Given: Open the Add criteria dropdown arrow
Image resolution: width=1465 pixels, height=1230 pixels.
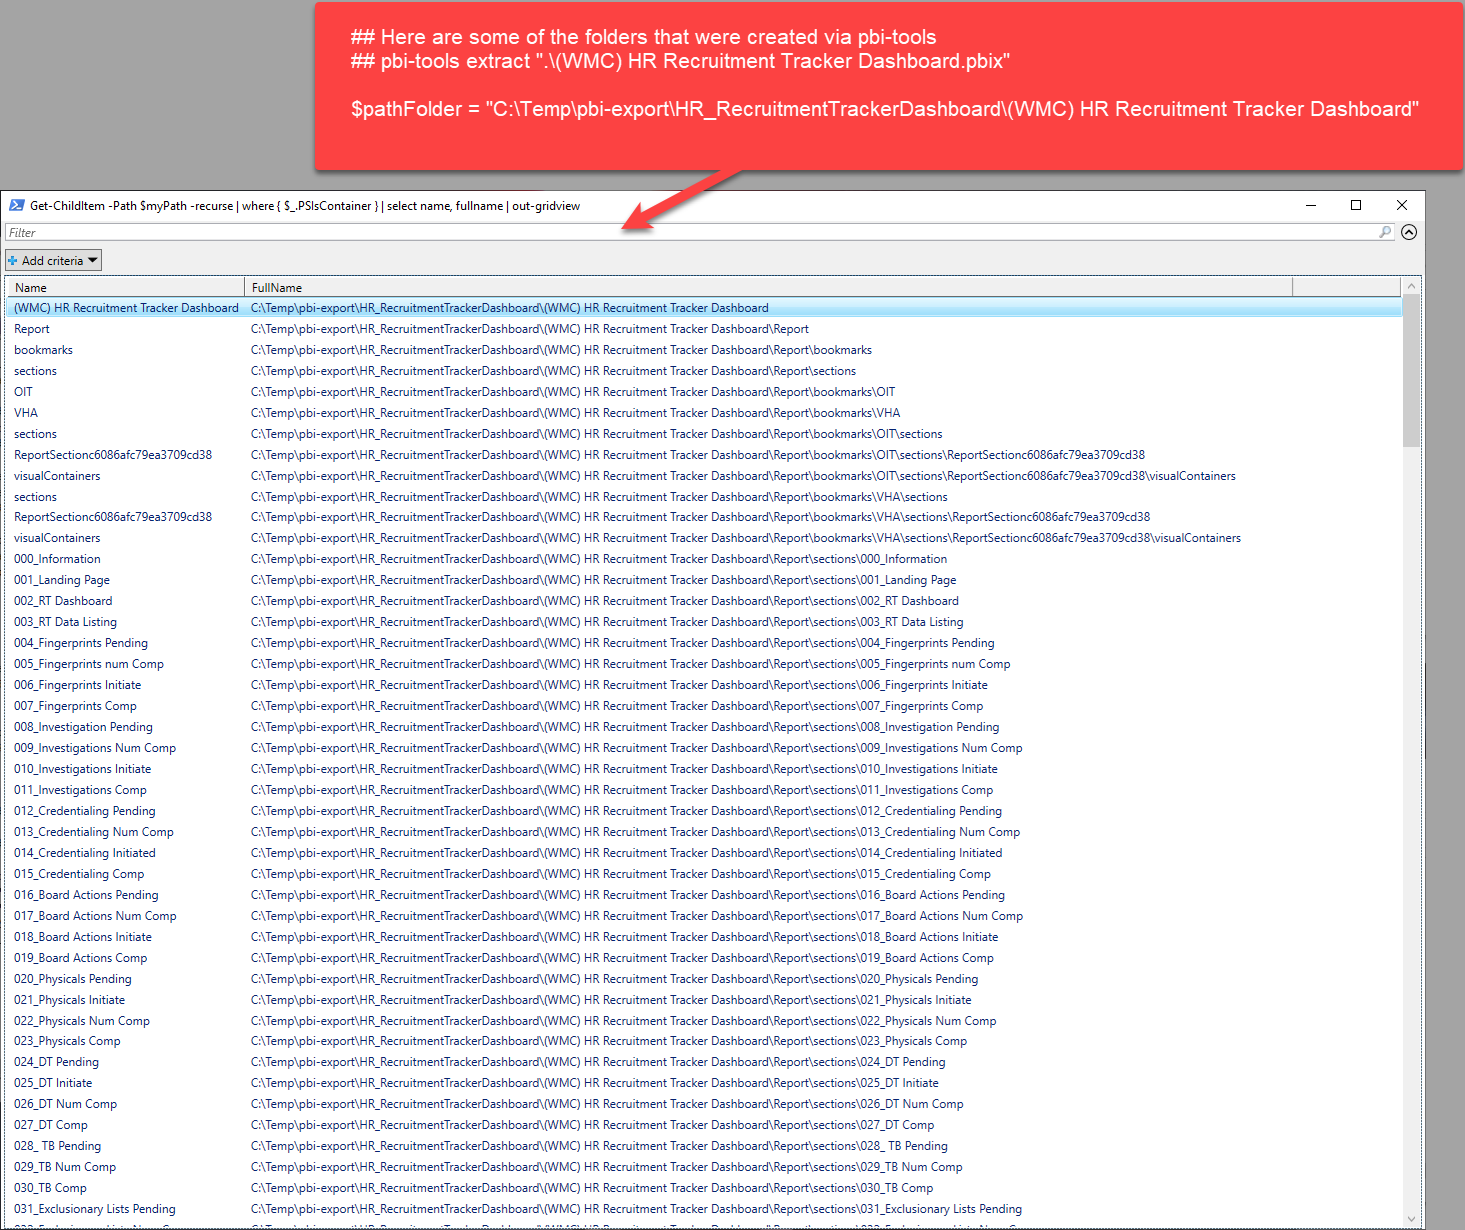Looking at the screenshot, I should (92, 259).
